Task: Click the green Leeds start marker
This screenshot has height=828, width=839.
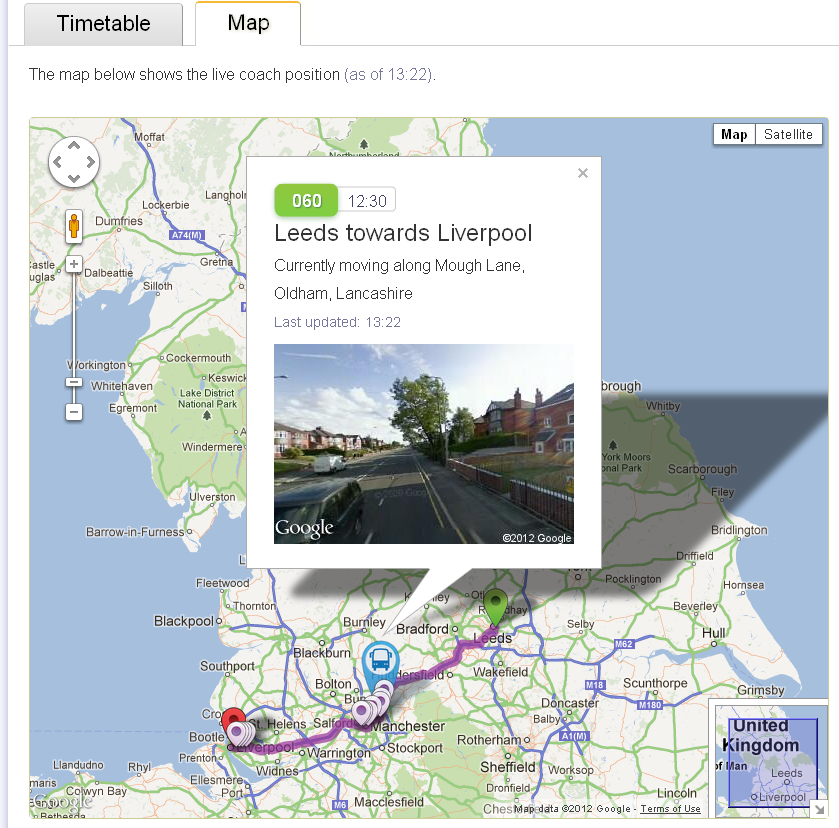Action: click(x=495, y=606)
